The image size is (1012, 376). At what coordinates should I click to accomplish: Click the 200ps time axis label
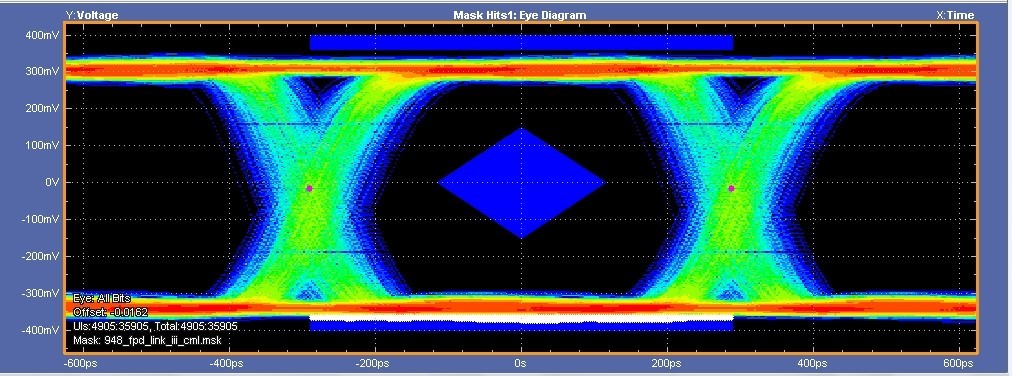click(666, 363)
